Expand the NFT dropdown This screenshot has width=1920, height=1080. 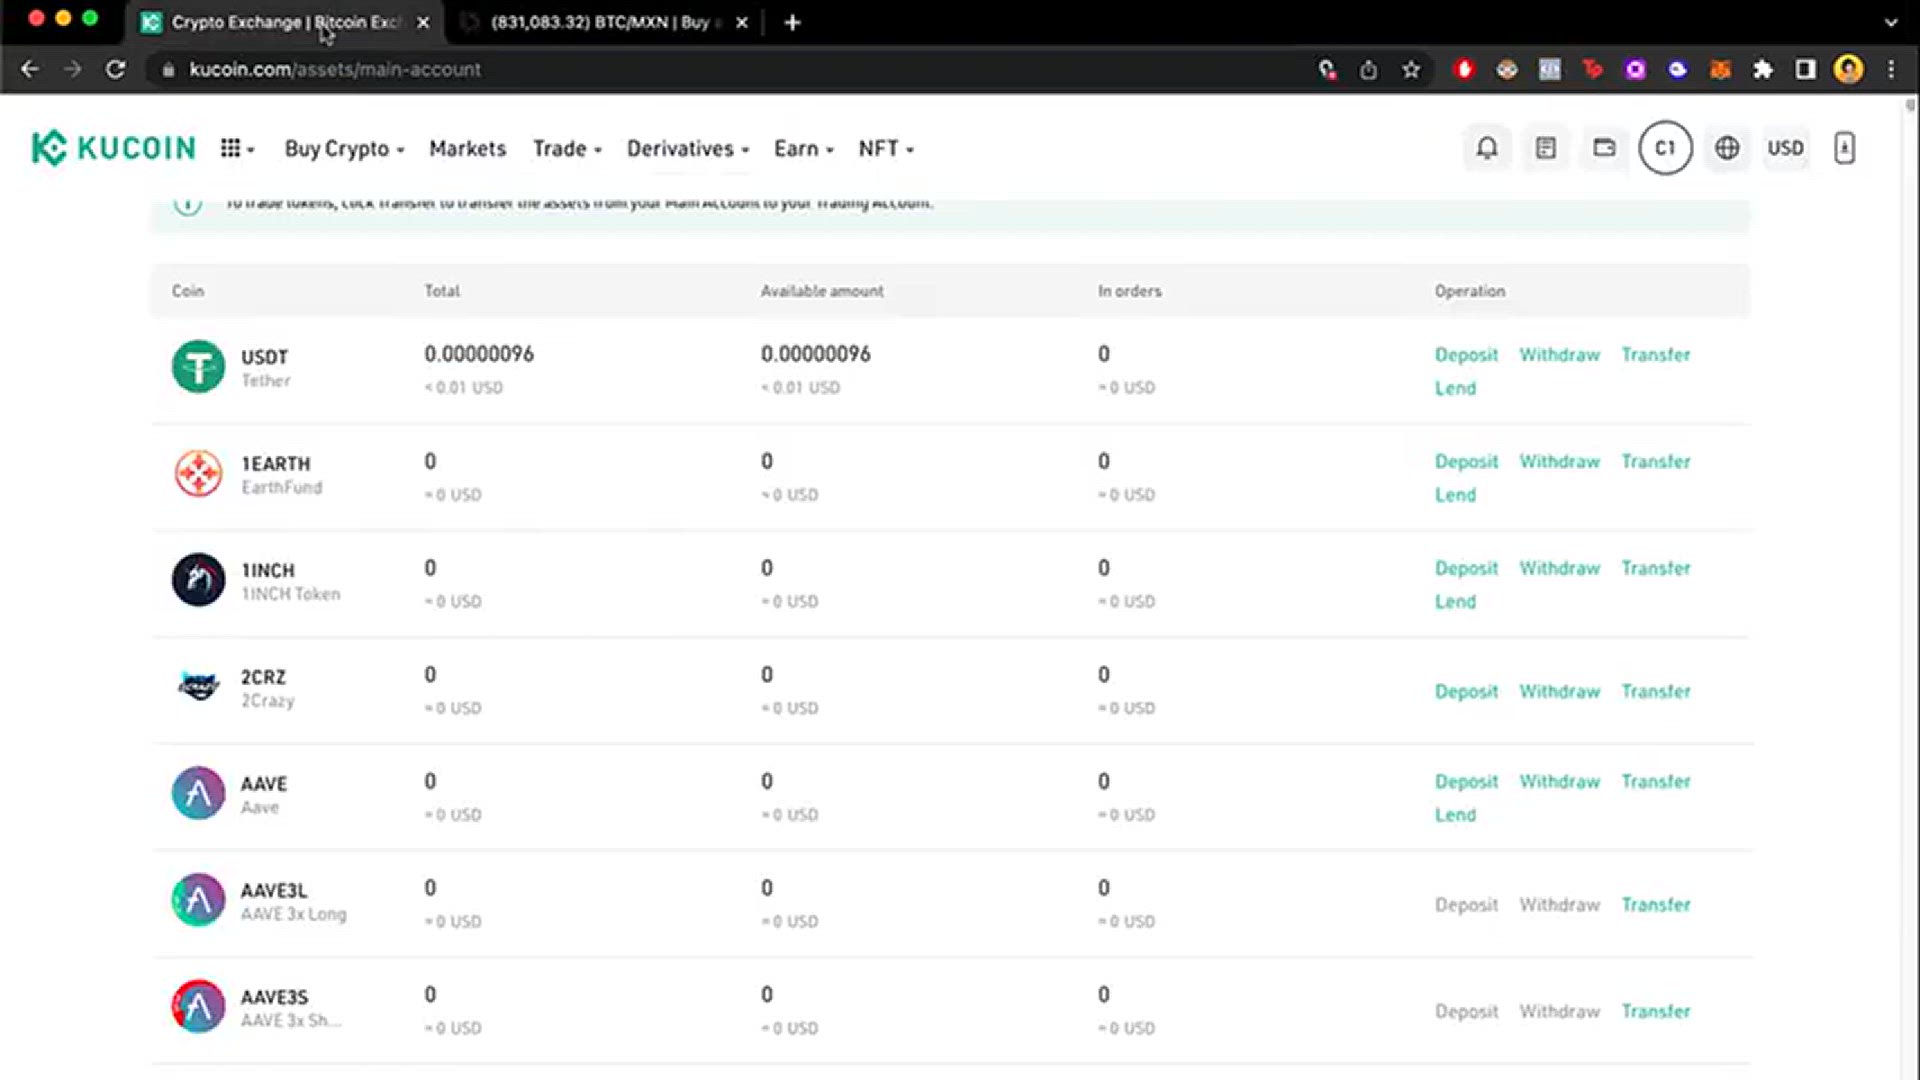[886, 148]
